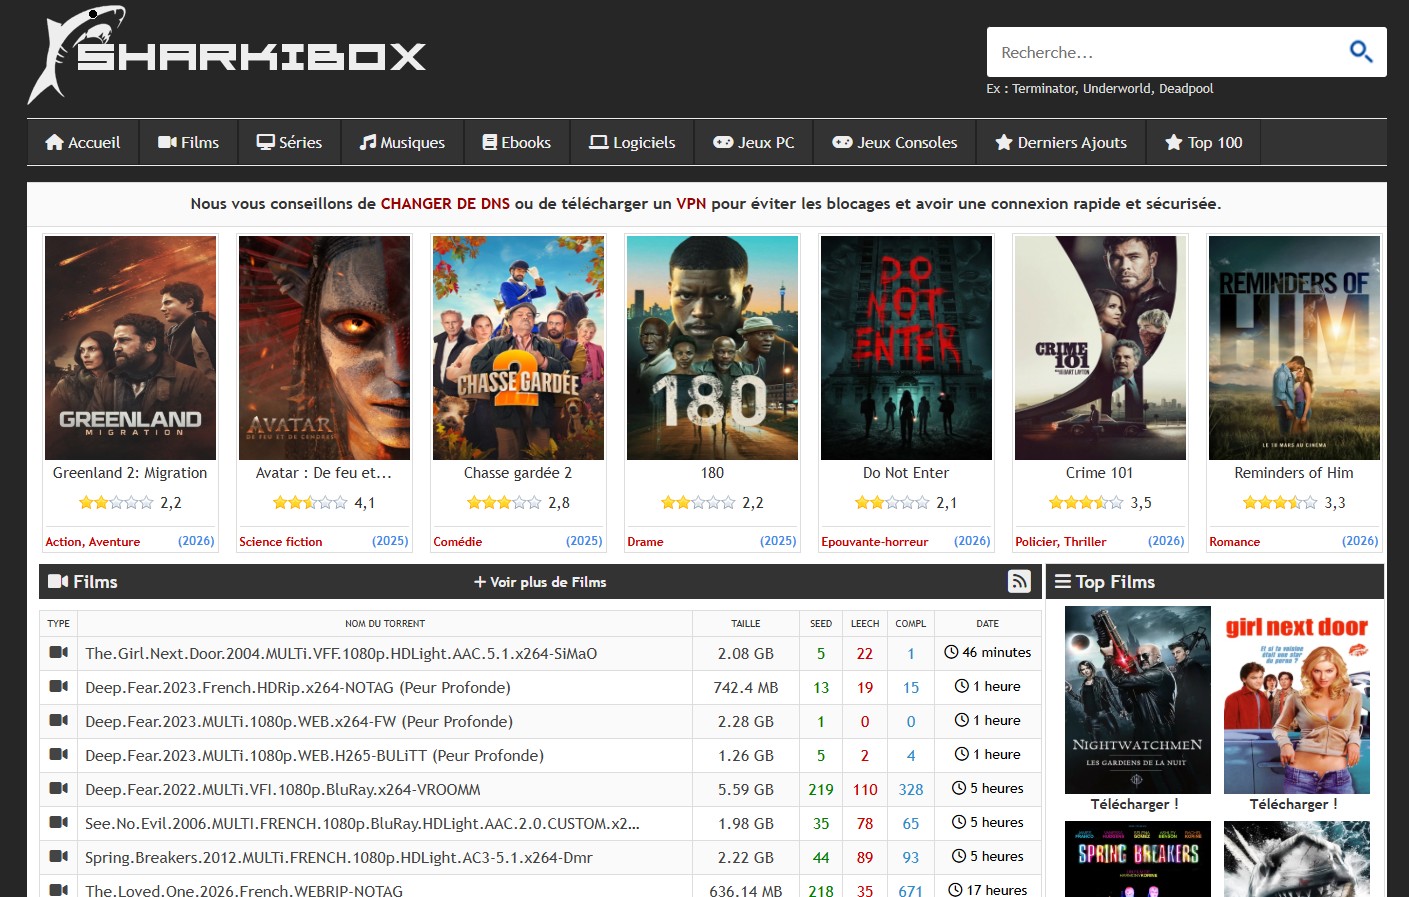The width and height of the screenshot is (1409, 897).
Task: Open See.No.Evil.2006 torrent link
Action: [x=362, y=823]
